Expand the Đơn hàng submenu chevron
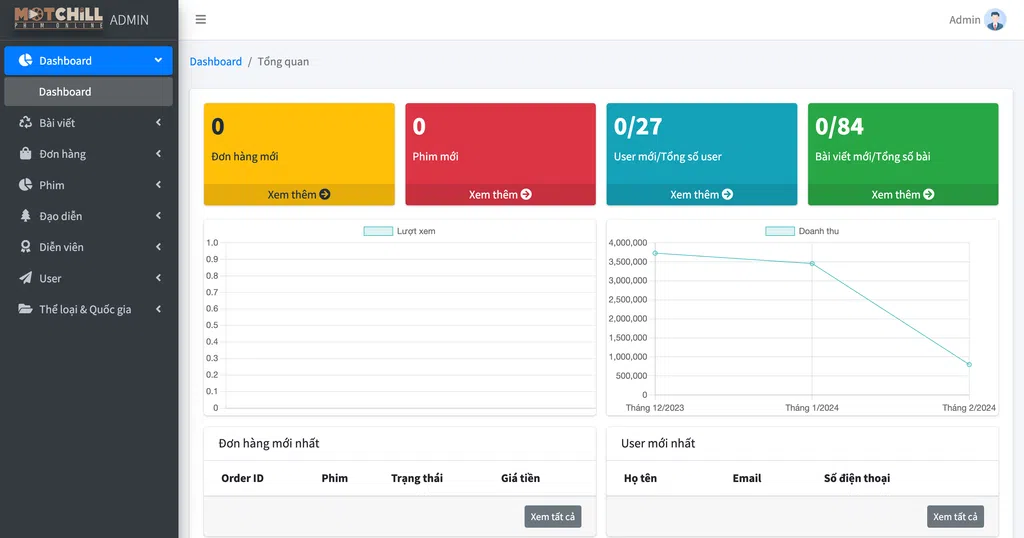The image size is (1024, 538). point(158,153)
